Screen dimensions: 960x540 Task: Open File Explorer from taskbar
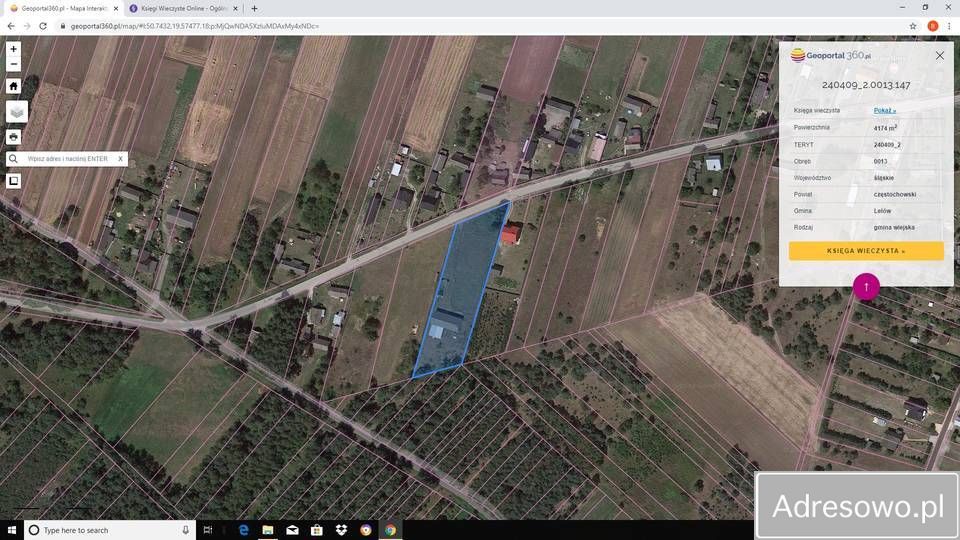pos(268,530)
